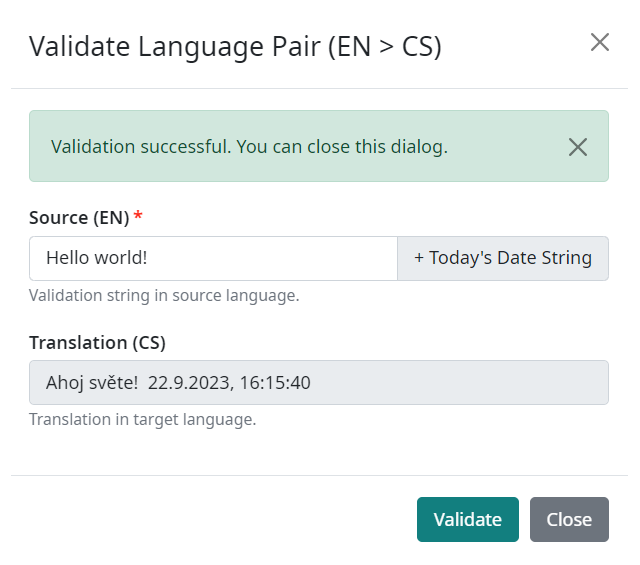The height and width of the screenshot is (565, 640).
Task: Close the Validate Language Pair dialog via X
Action: click(600, 42)
